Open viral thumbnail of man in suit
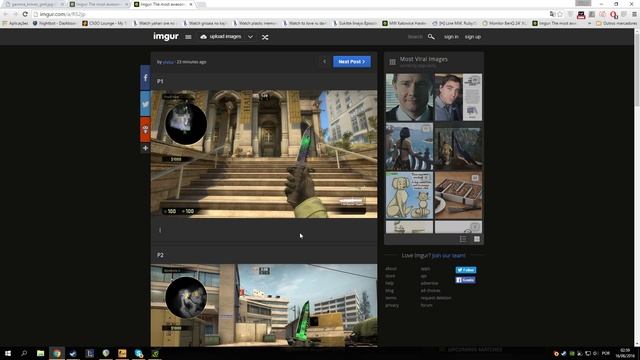 (409, 98)
